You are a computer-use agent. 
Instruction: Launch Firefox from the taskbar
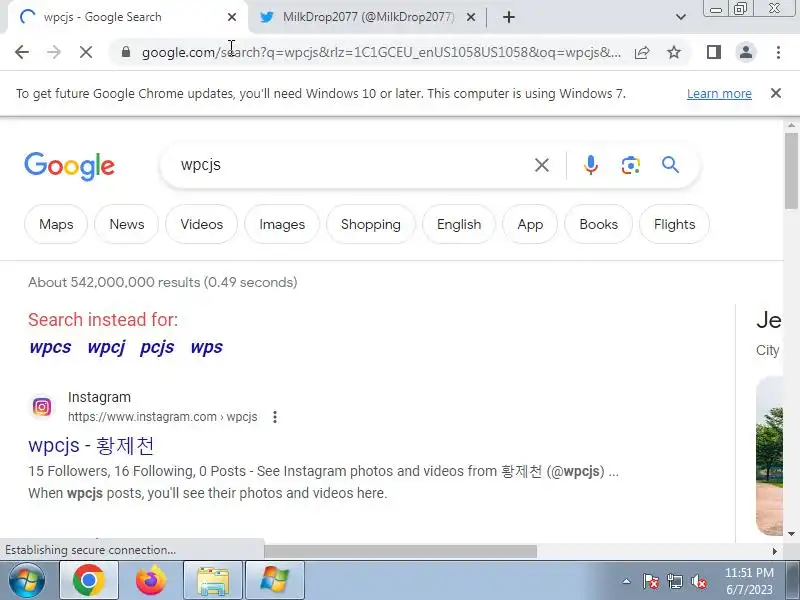(x=151, y=581)
